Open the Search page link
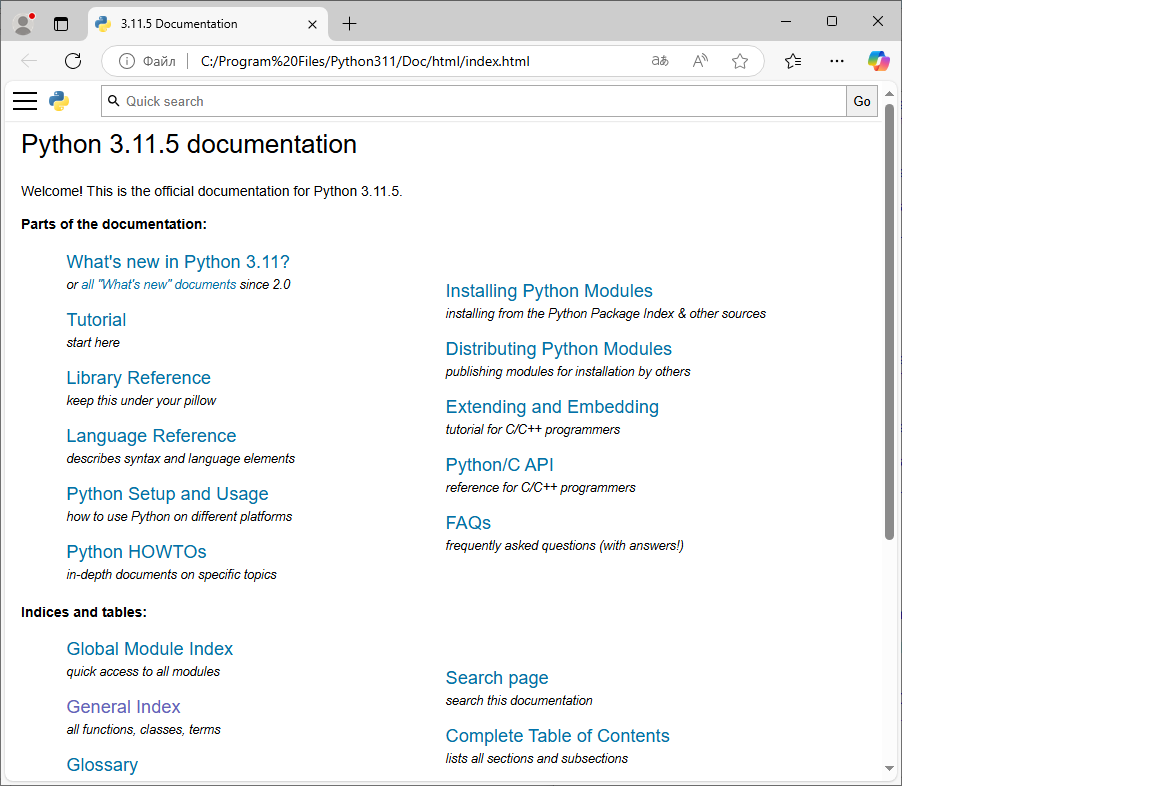The image size is (1152, 786). (497, 678)
